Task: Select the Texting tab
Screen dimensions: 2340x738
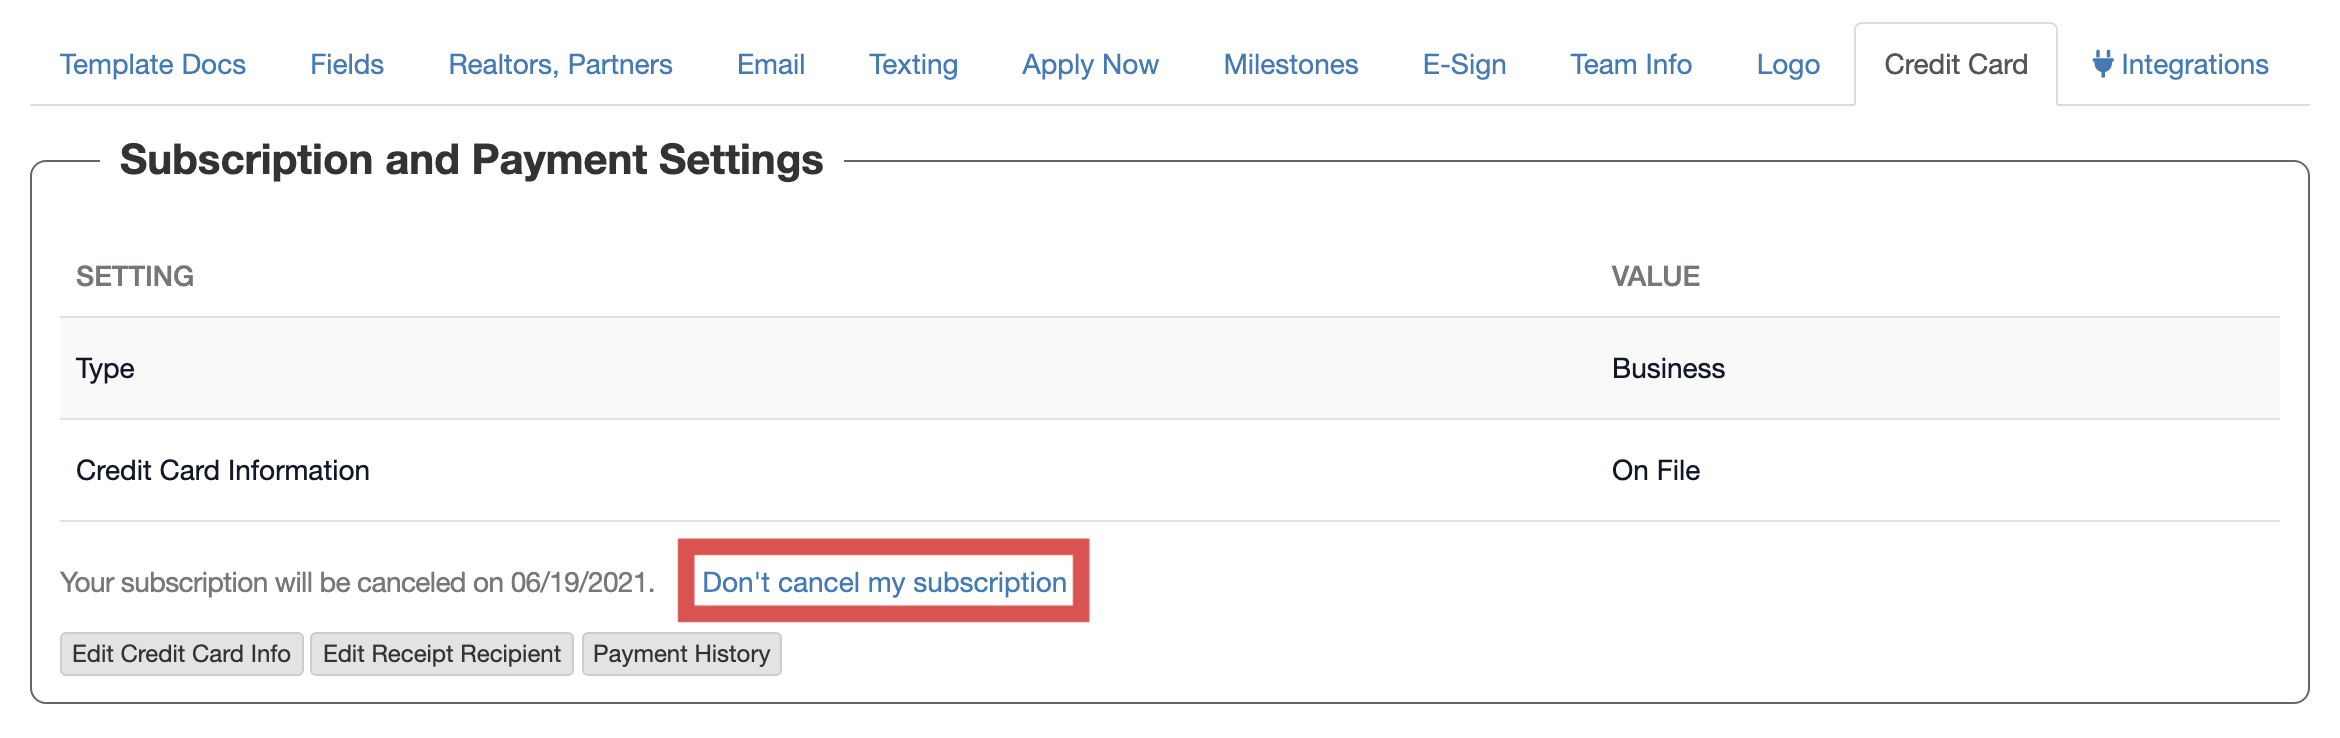Action: (912, 65)
